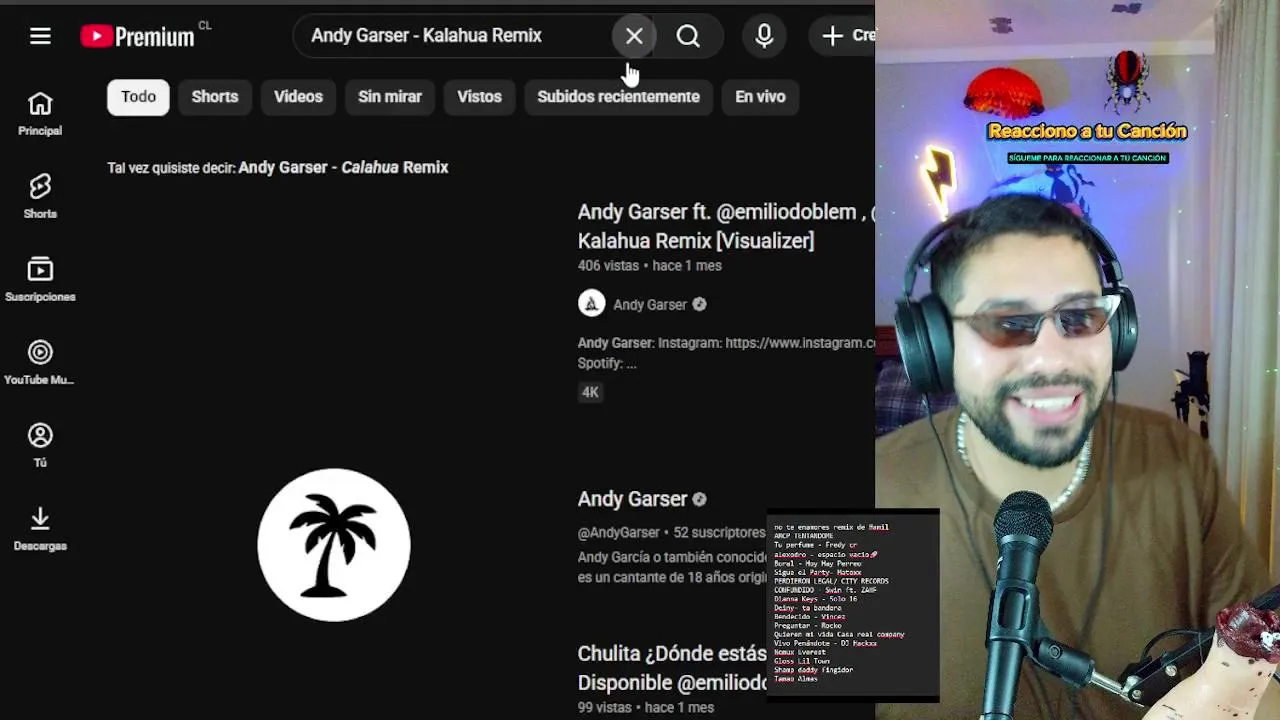Click the channel description Andy García text
Viewport: 1280px width, 720px height.
tap(672, 568)
